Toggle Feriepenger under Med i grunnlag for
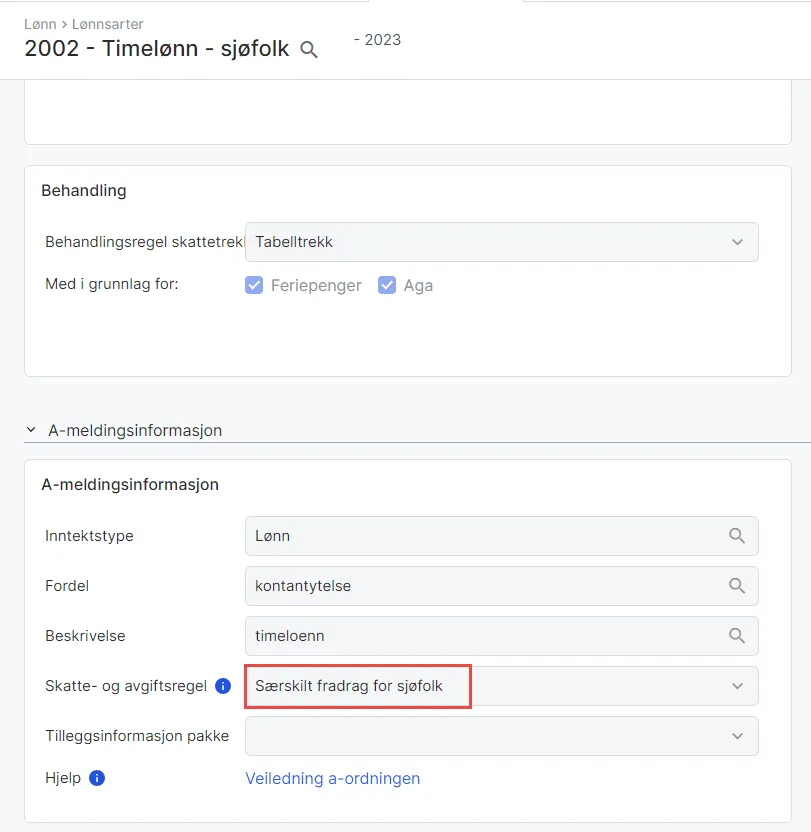The height and width of the screenshot is (832, 811). (x=254, y=285)
